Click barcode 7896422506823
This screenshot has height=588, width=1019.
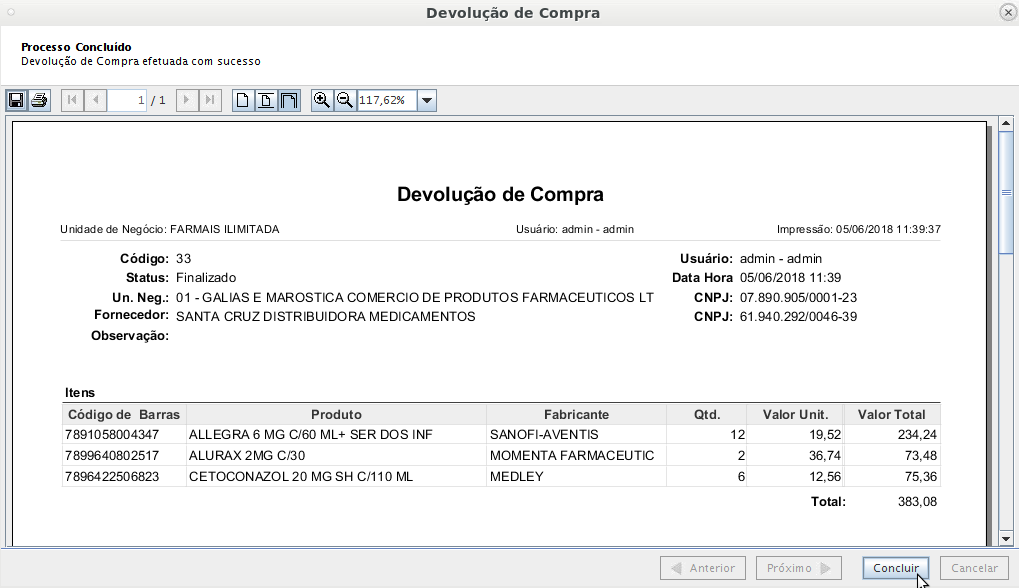point(112,476)
